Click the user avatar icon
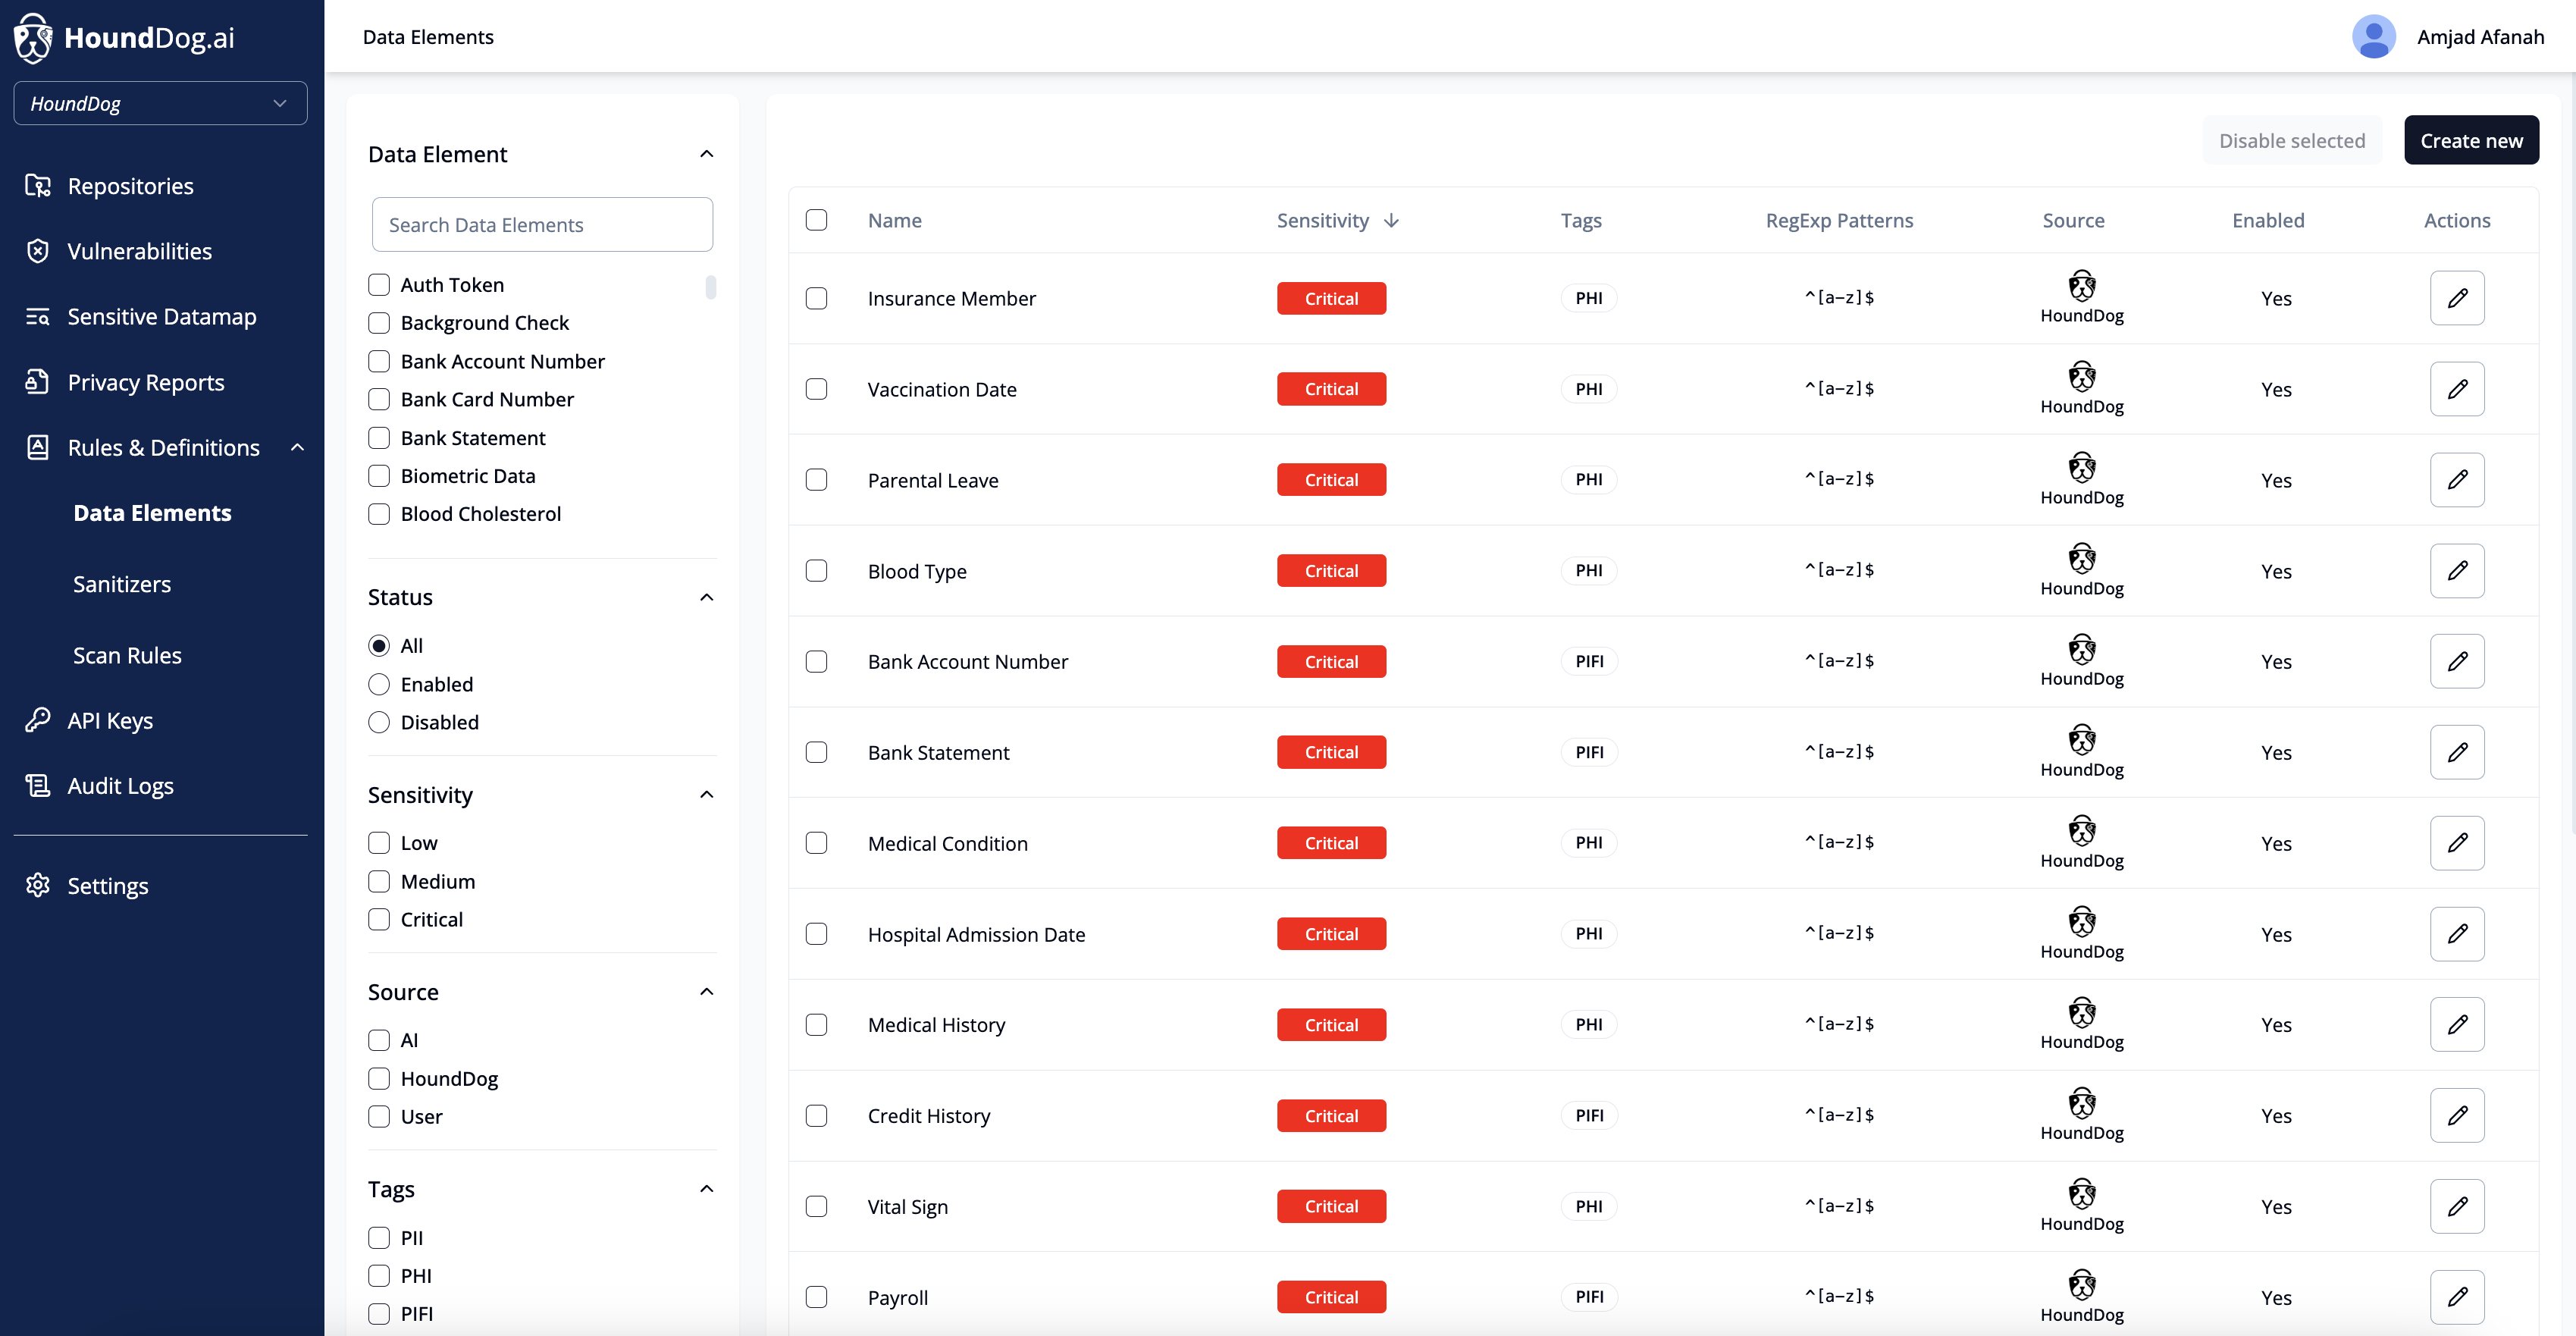The height and width of the screenshot is (1336, 2576). pyautogui.click(x=2373, y=37)
